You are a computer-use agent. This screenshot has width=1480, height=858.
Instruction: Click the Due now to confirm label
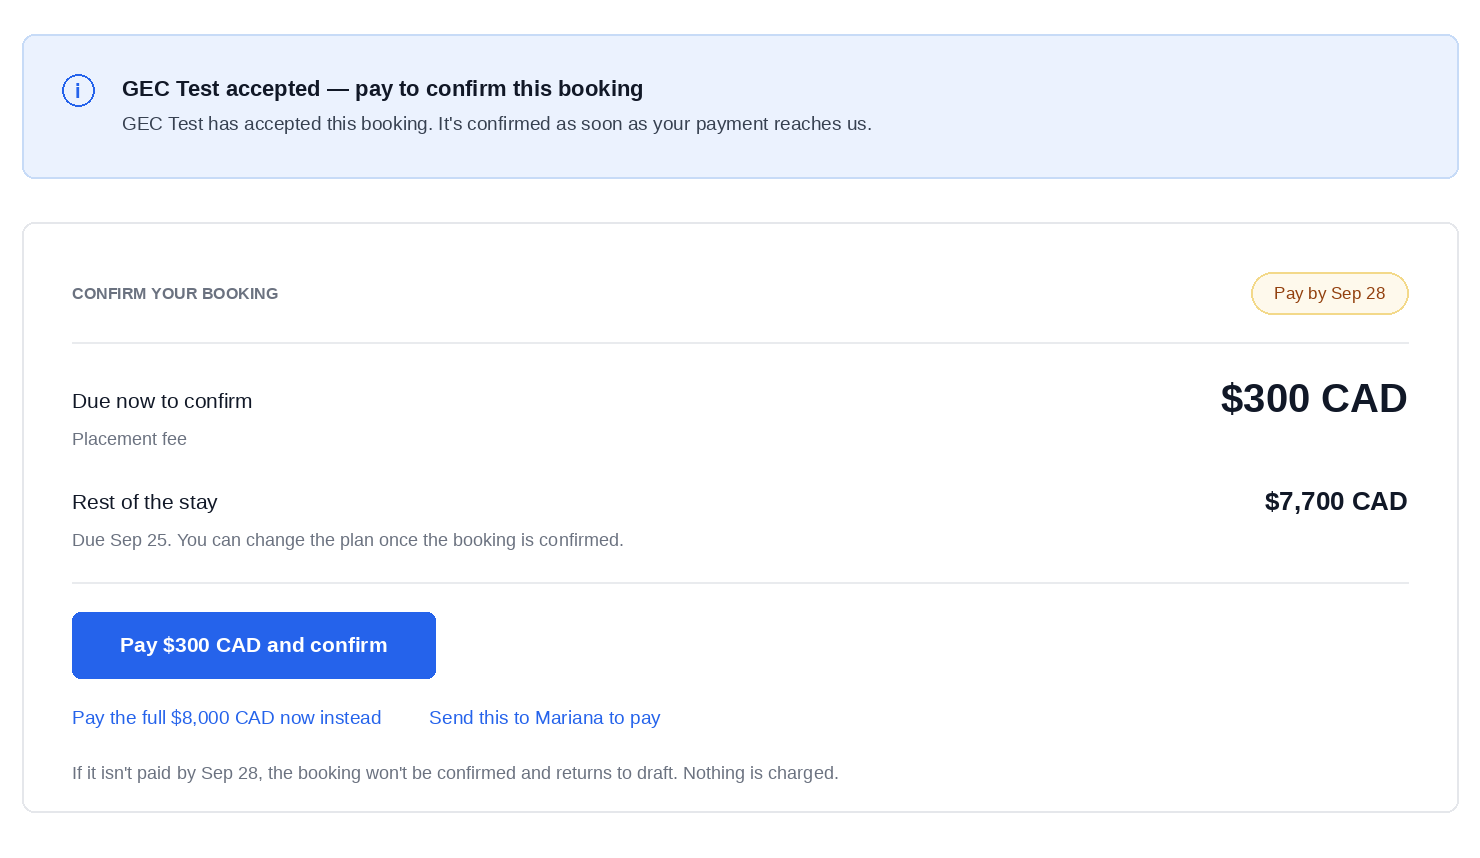pos(162,401)
